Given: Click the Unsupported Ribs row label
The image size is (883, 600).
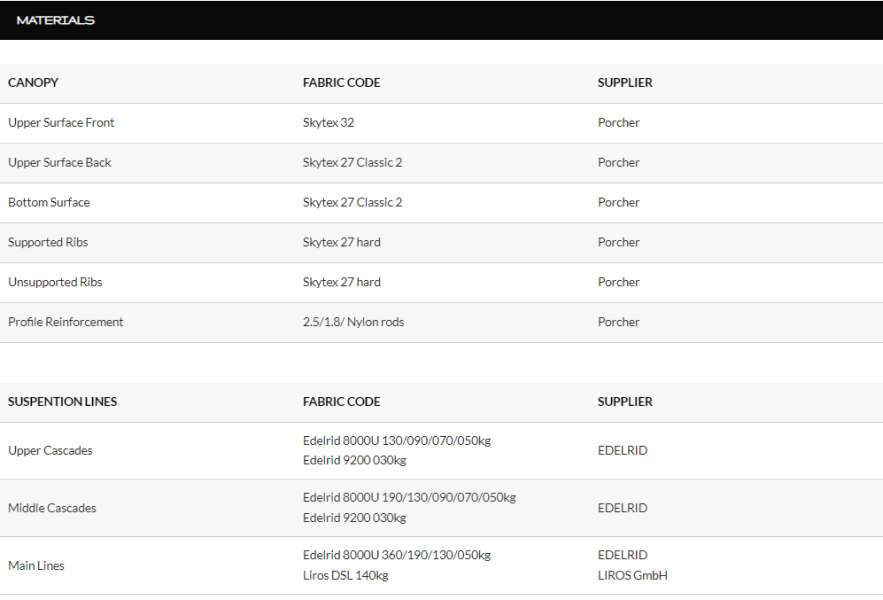Looking at the screenshot, I should coord(55,282).
